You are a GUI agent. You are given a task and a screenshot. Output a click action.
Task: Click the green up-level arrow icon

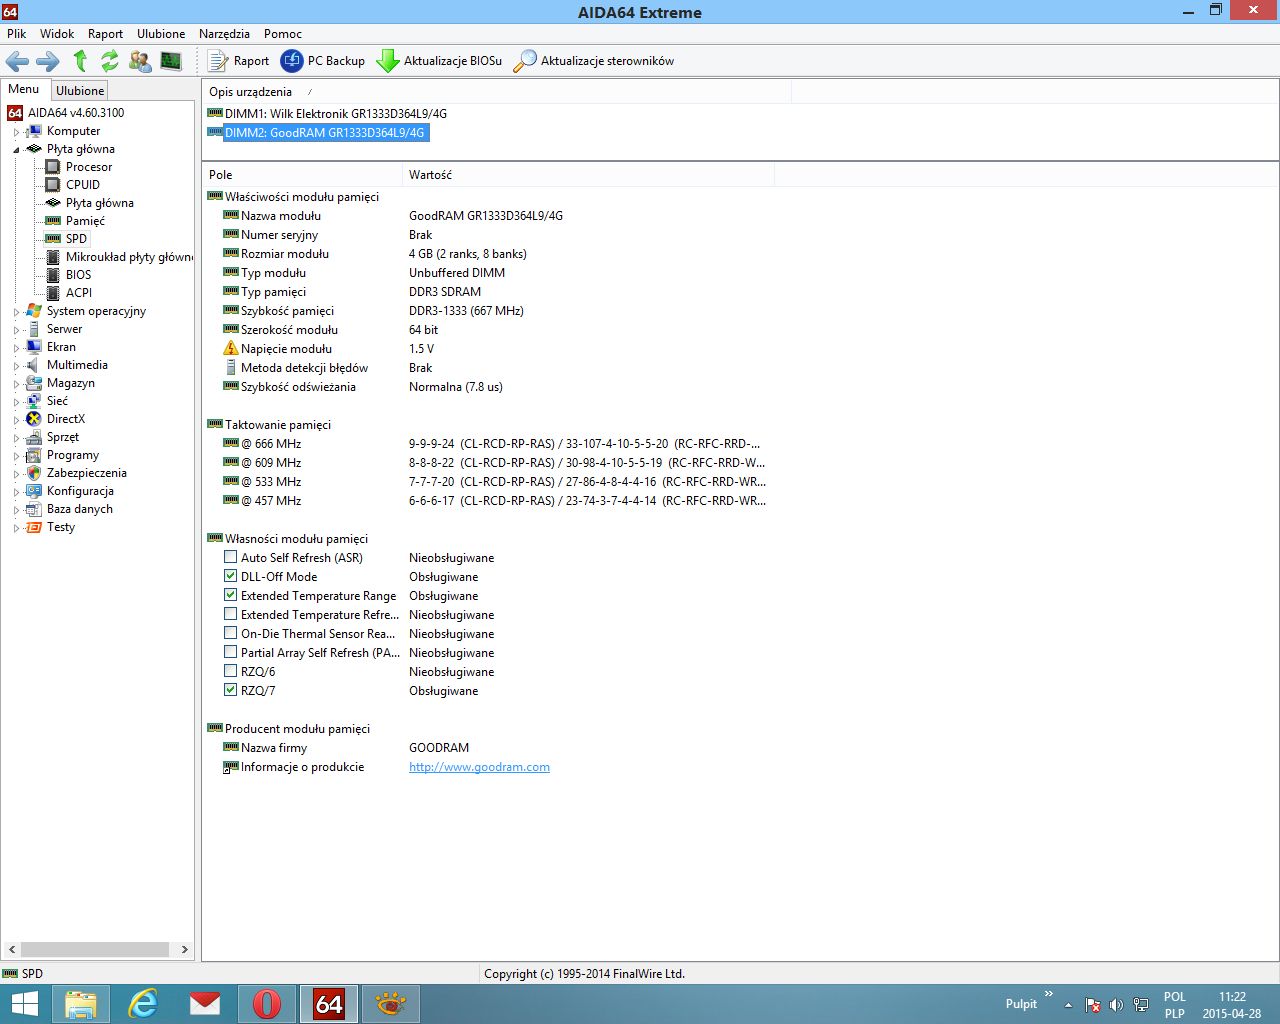click(80, 61)
